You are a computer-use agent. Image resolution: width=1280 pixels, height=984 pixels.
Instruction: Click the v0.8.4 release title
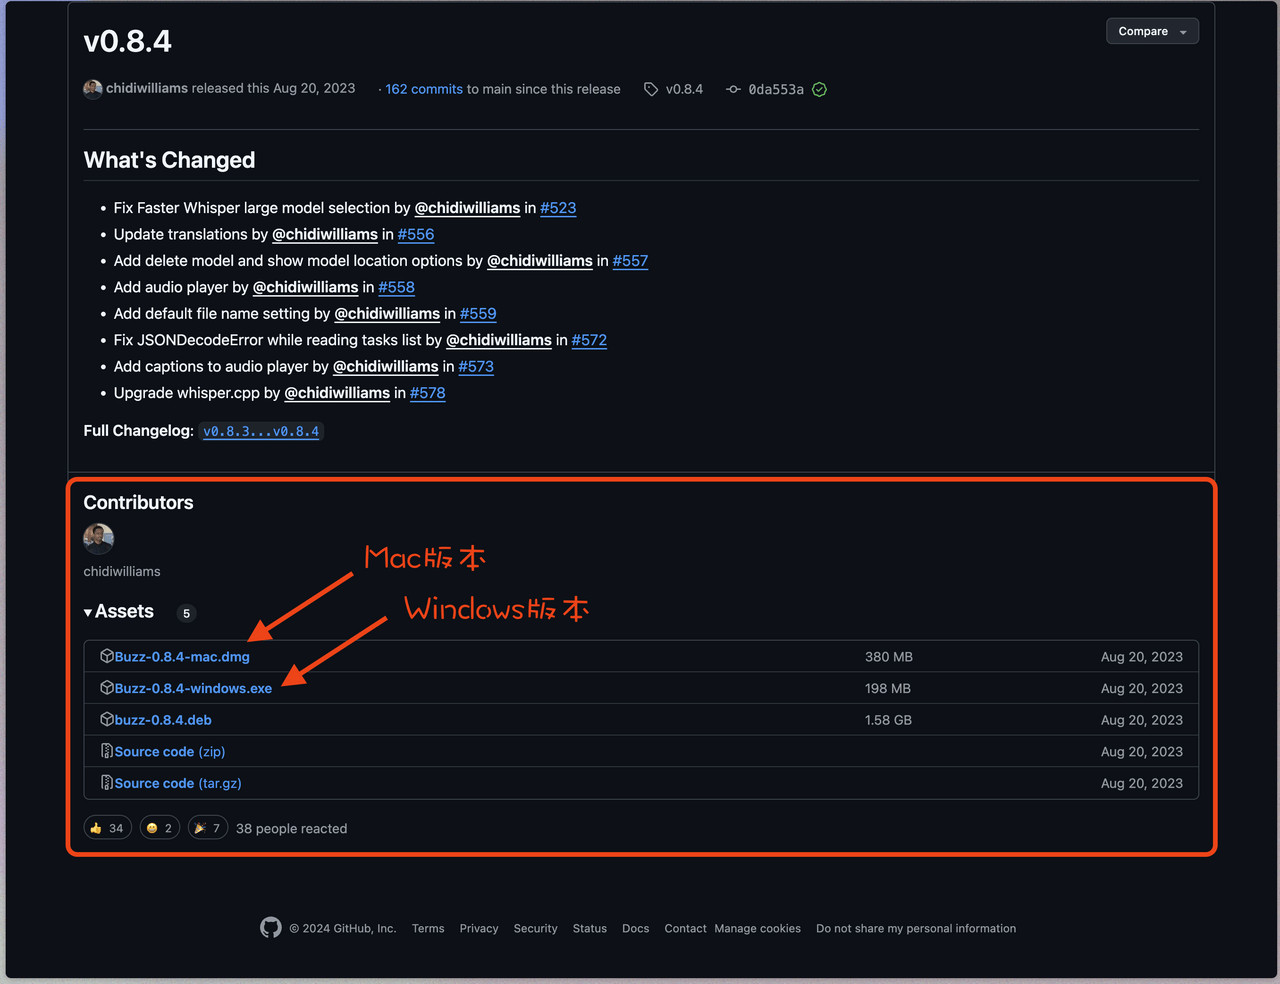(128, 41)
